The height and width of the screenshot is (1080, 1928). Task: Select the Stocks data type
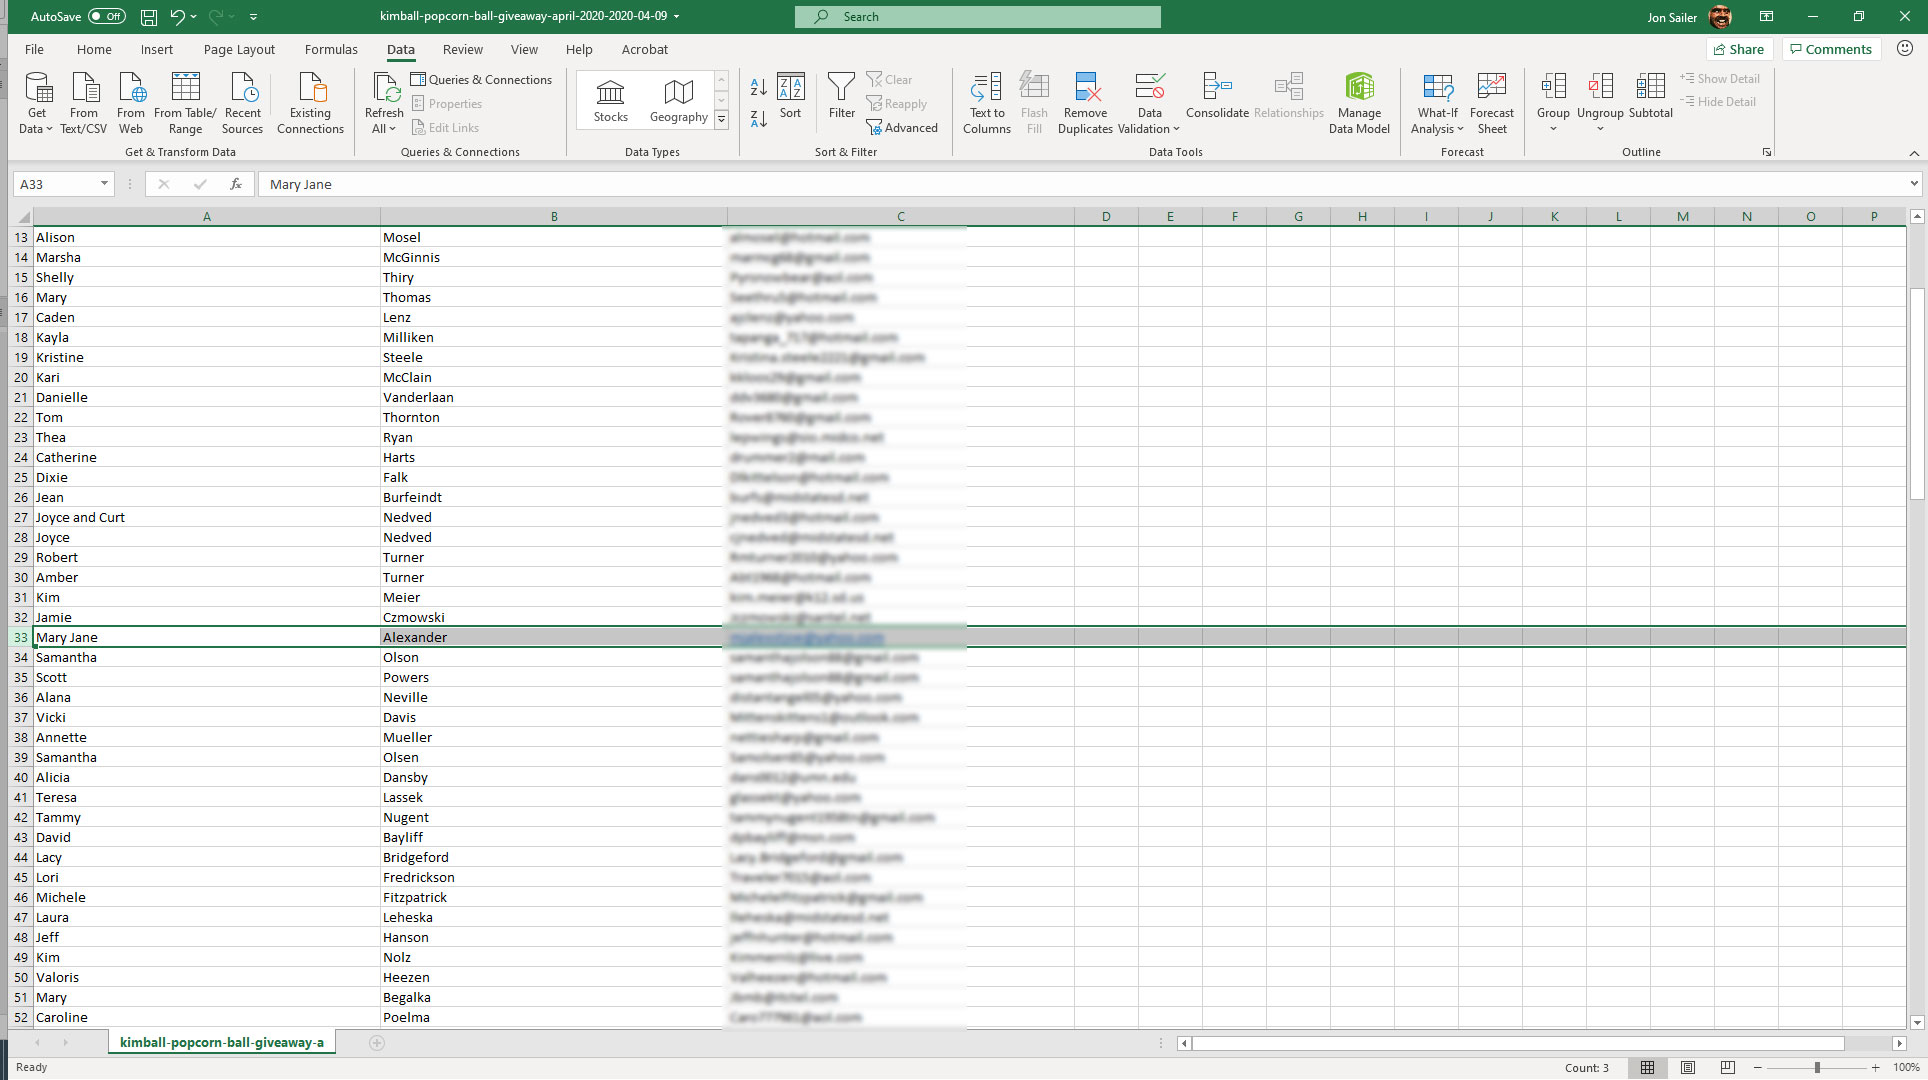pos(610,101)
